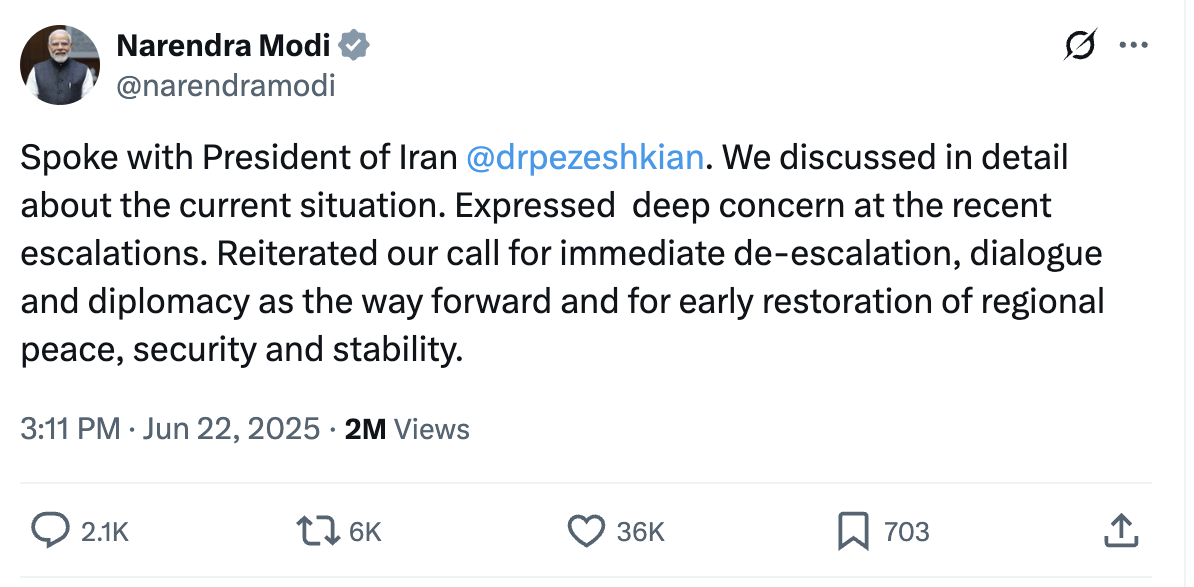Open the three-dot more options menu
The height and width of the screenshot is (587, 1194).
coord(1133,45)
